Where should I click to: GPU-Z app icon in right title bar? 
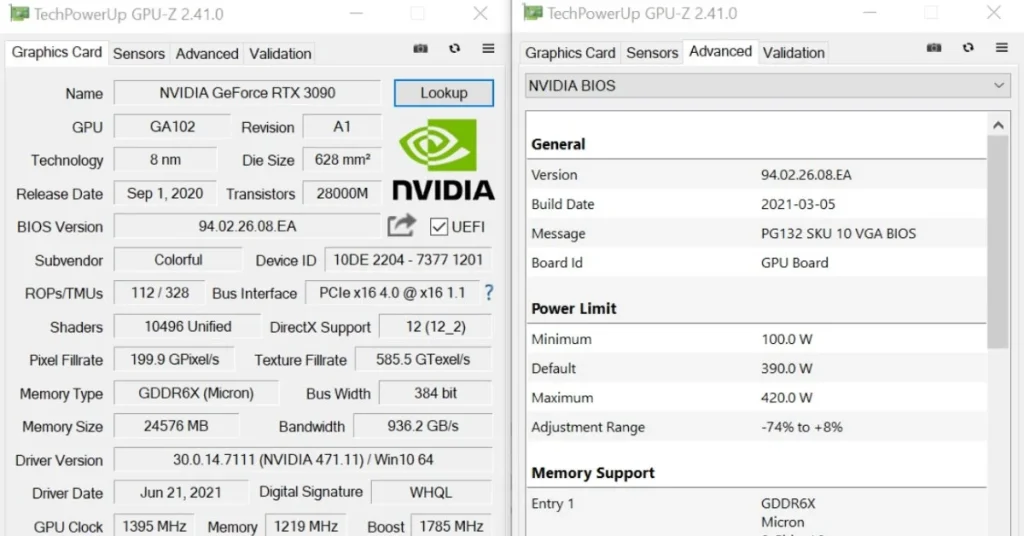532,13
